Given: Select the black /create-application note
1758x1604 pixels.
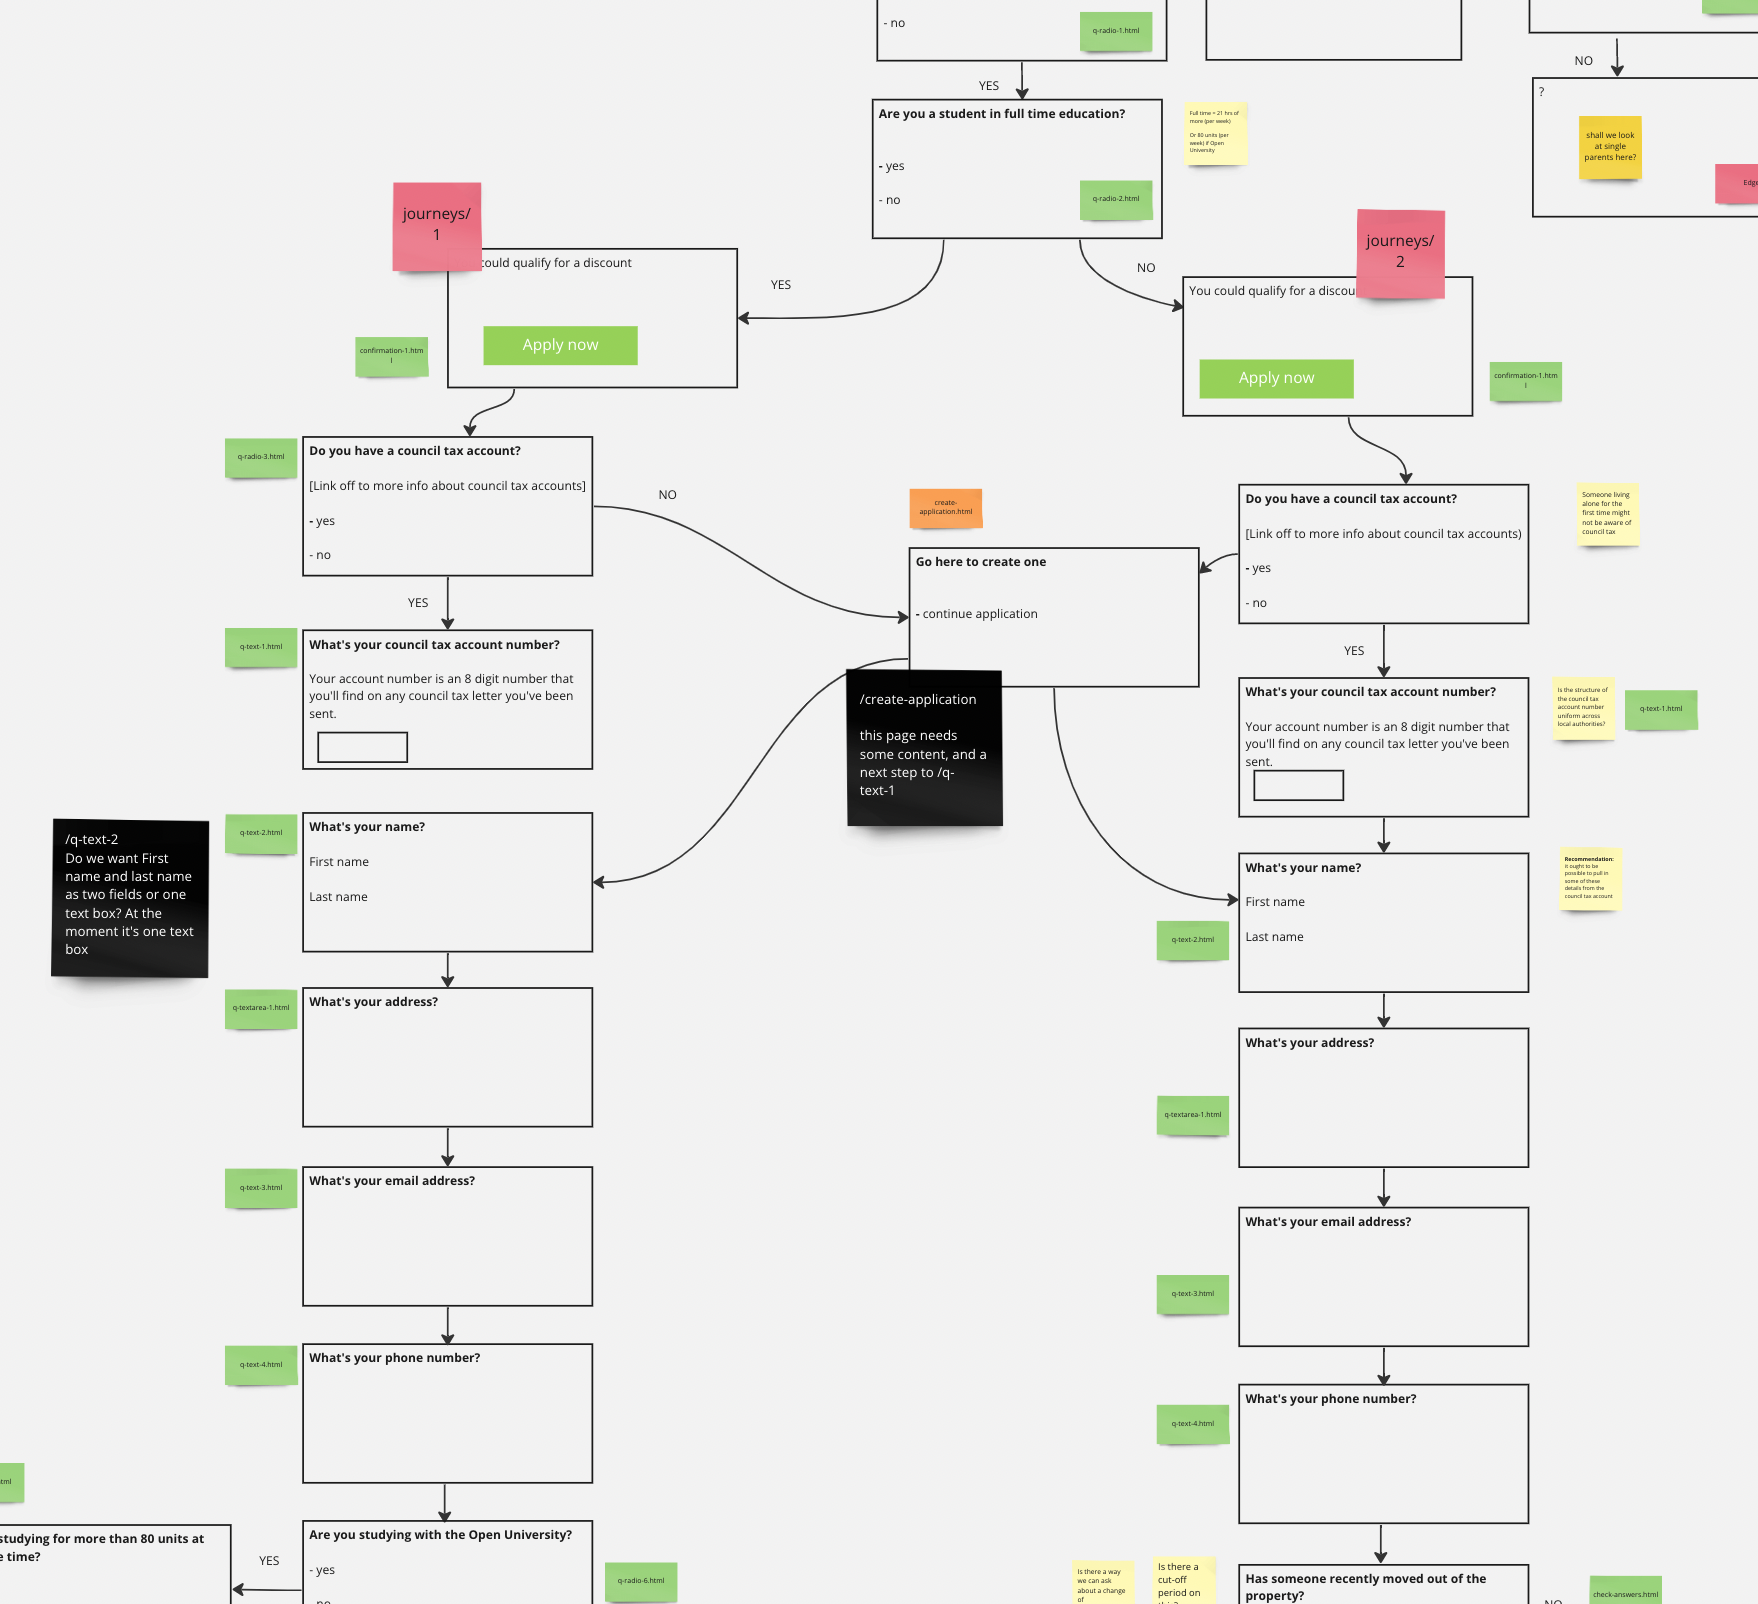Looking at the screenshot, I should 924,747.
